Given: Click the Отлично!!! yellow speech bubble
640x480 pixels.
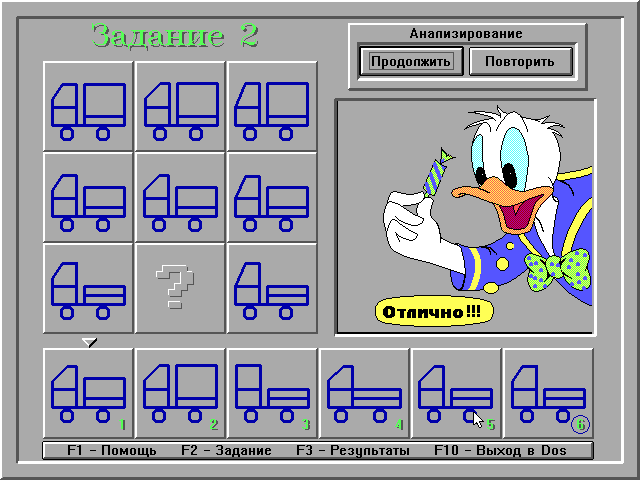Looking at the screenshot, I should (x=434, y=312).
